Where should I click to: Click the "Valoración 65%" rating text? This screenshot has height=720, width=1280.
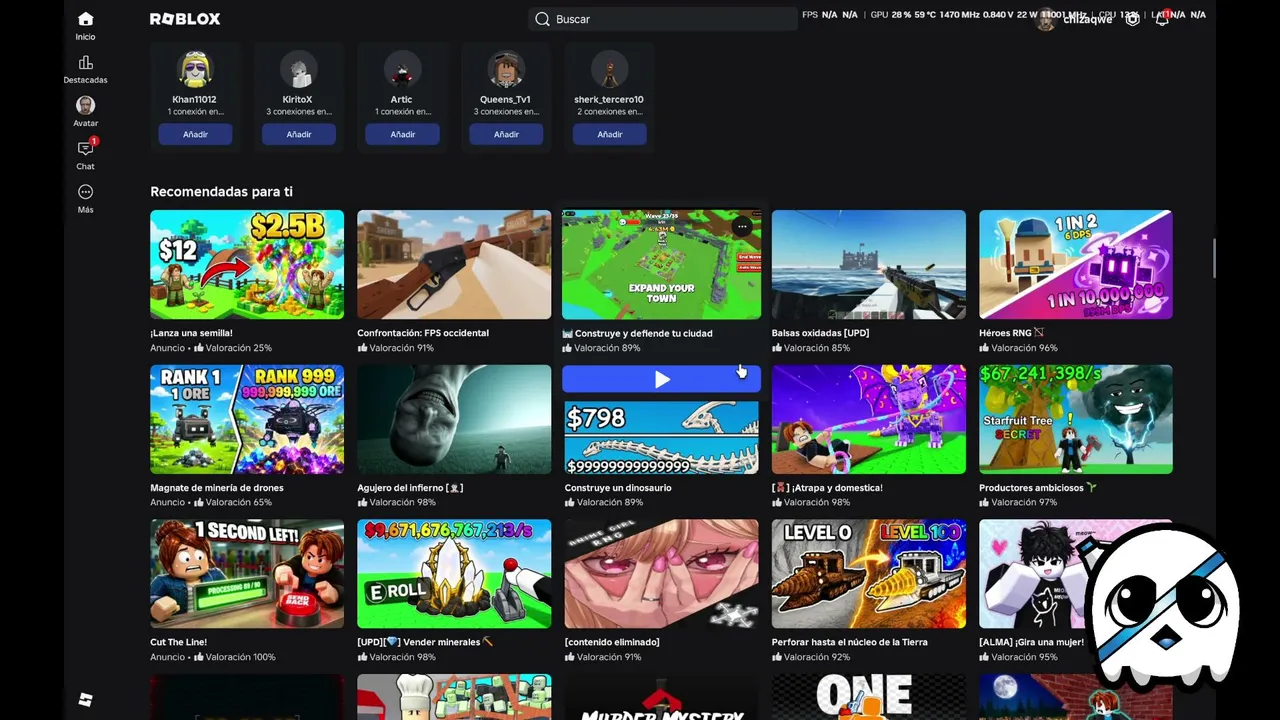pyautogui.click(x=238, y=502)
